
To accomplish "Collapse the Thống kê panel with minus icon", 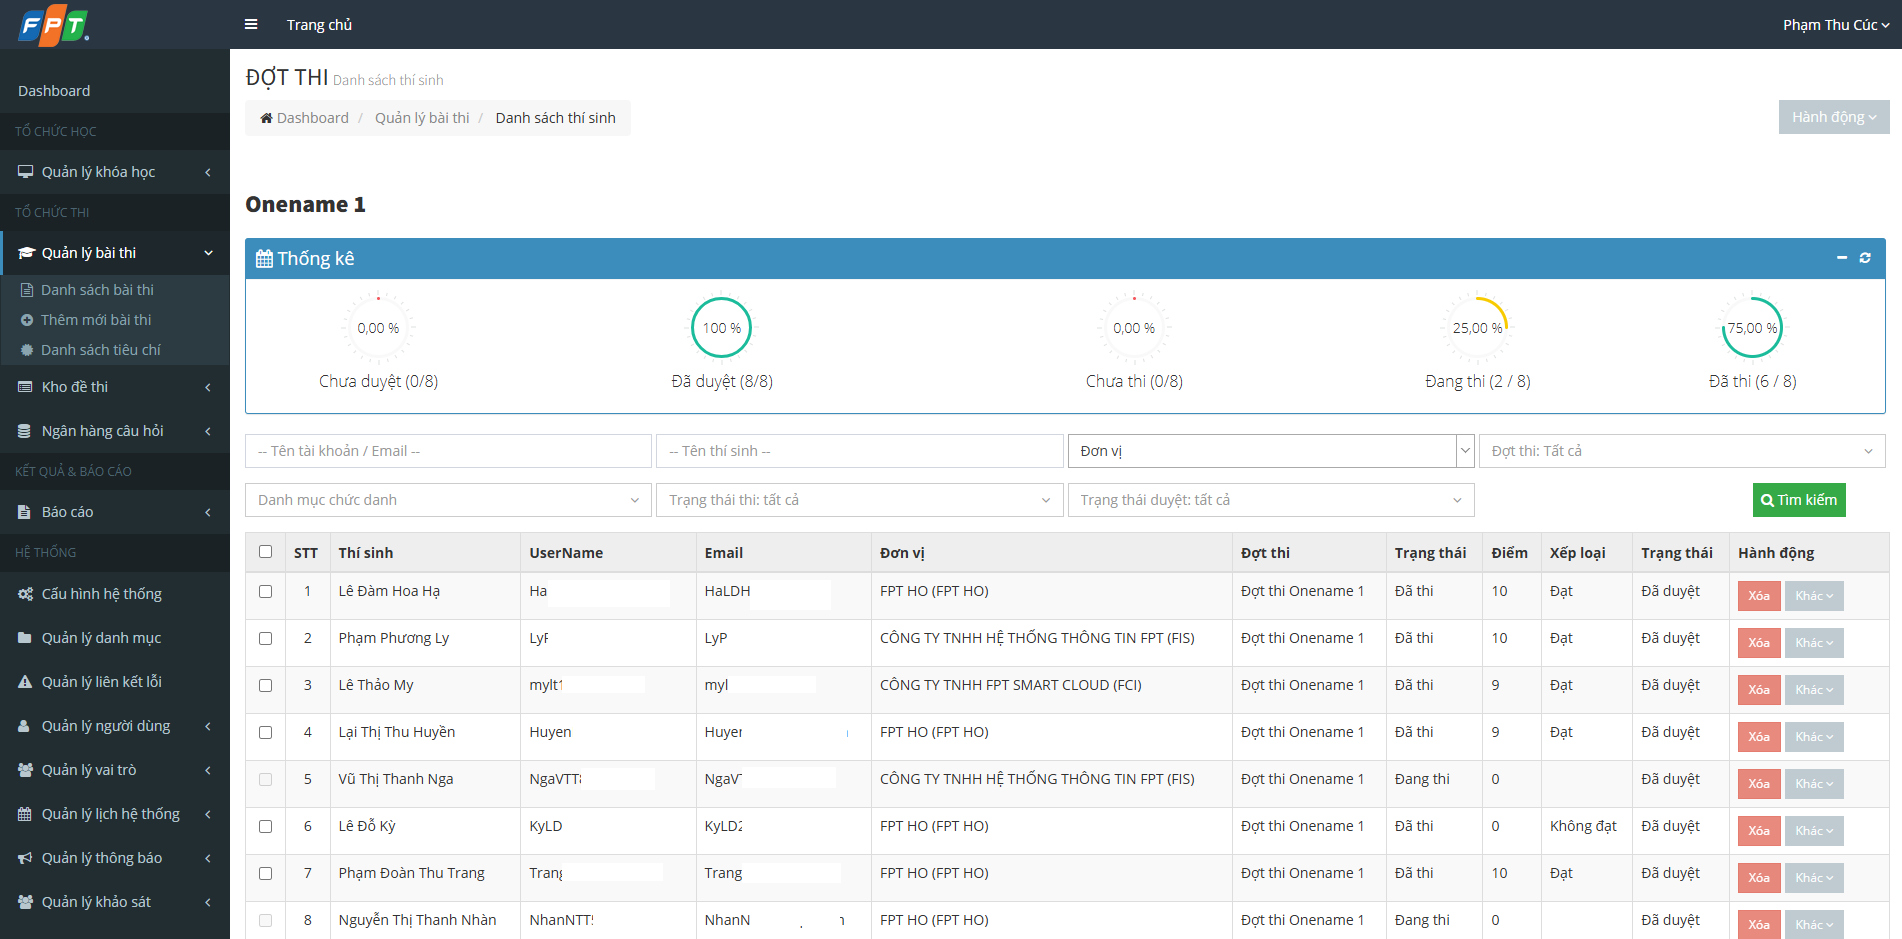I will pos(1842,258).
